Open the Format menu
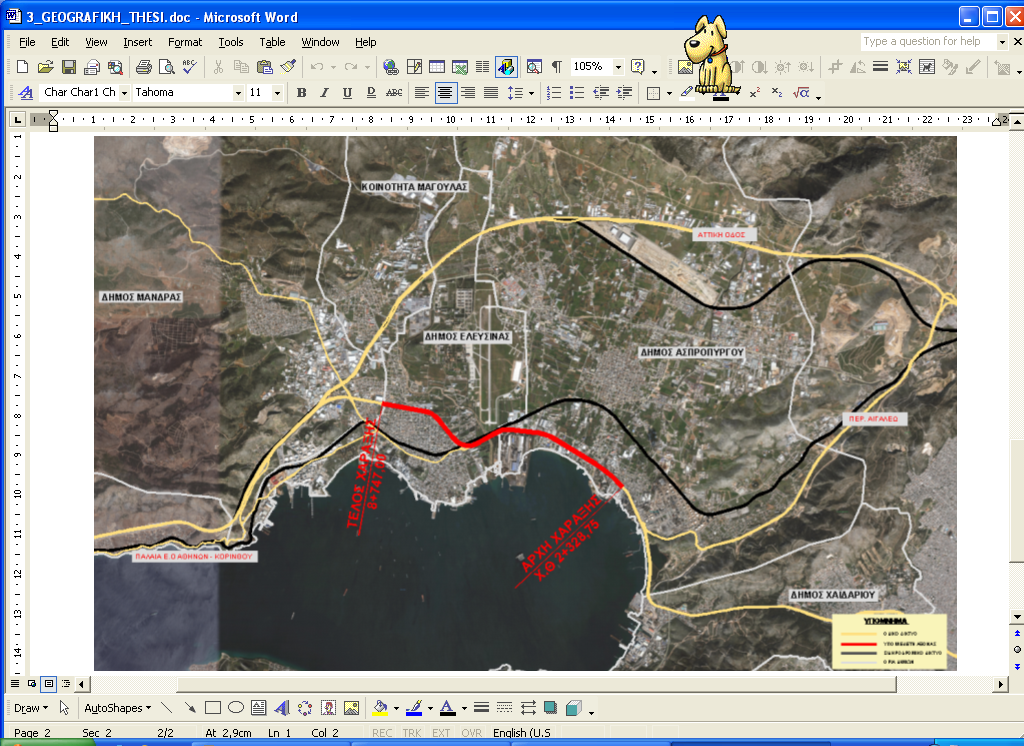Image resolution: width=1024 pixels, height=746 pixels. 185,42
